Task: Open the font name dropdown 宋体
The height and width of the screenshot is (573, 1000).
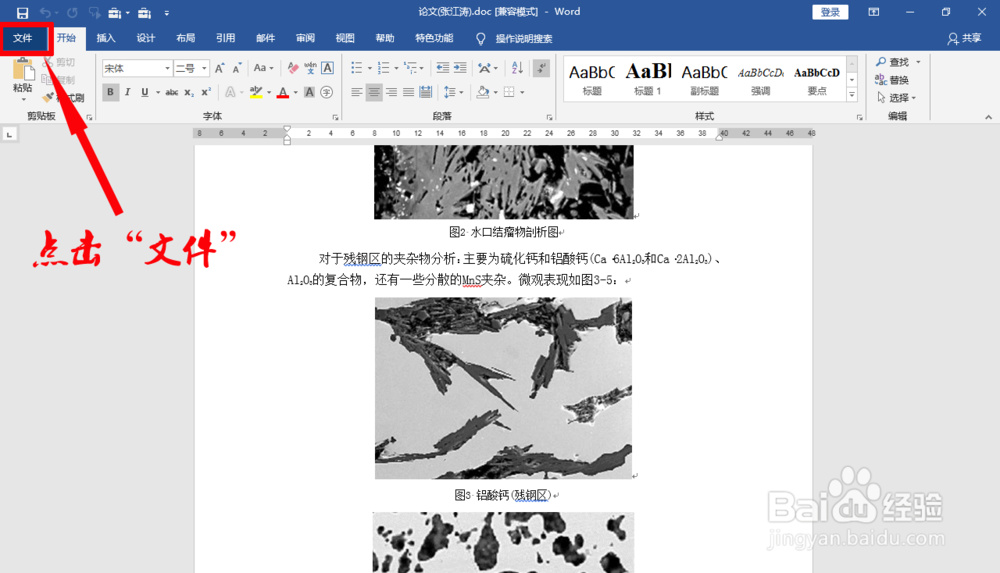Action: (167, 68)
